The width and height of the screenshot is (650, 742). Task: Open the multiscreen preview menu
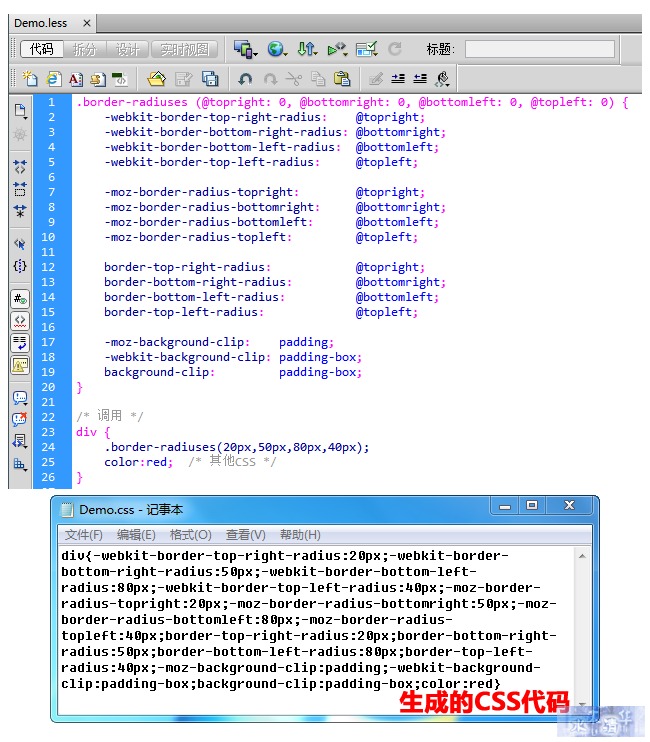[x=245, y=49]
